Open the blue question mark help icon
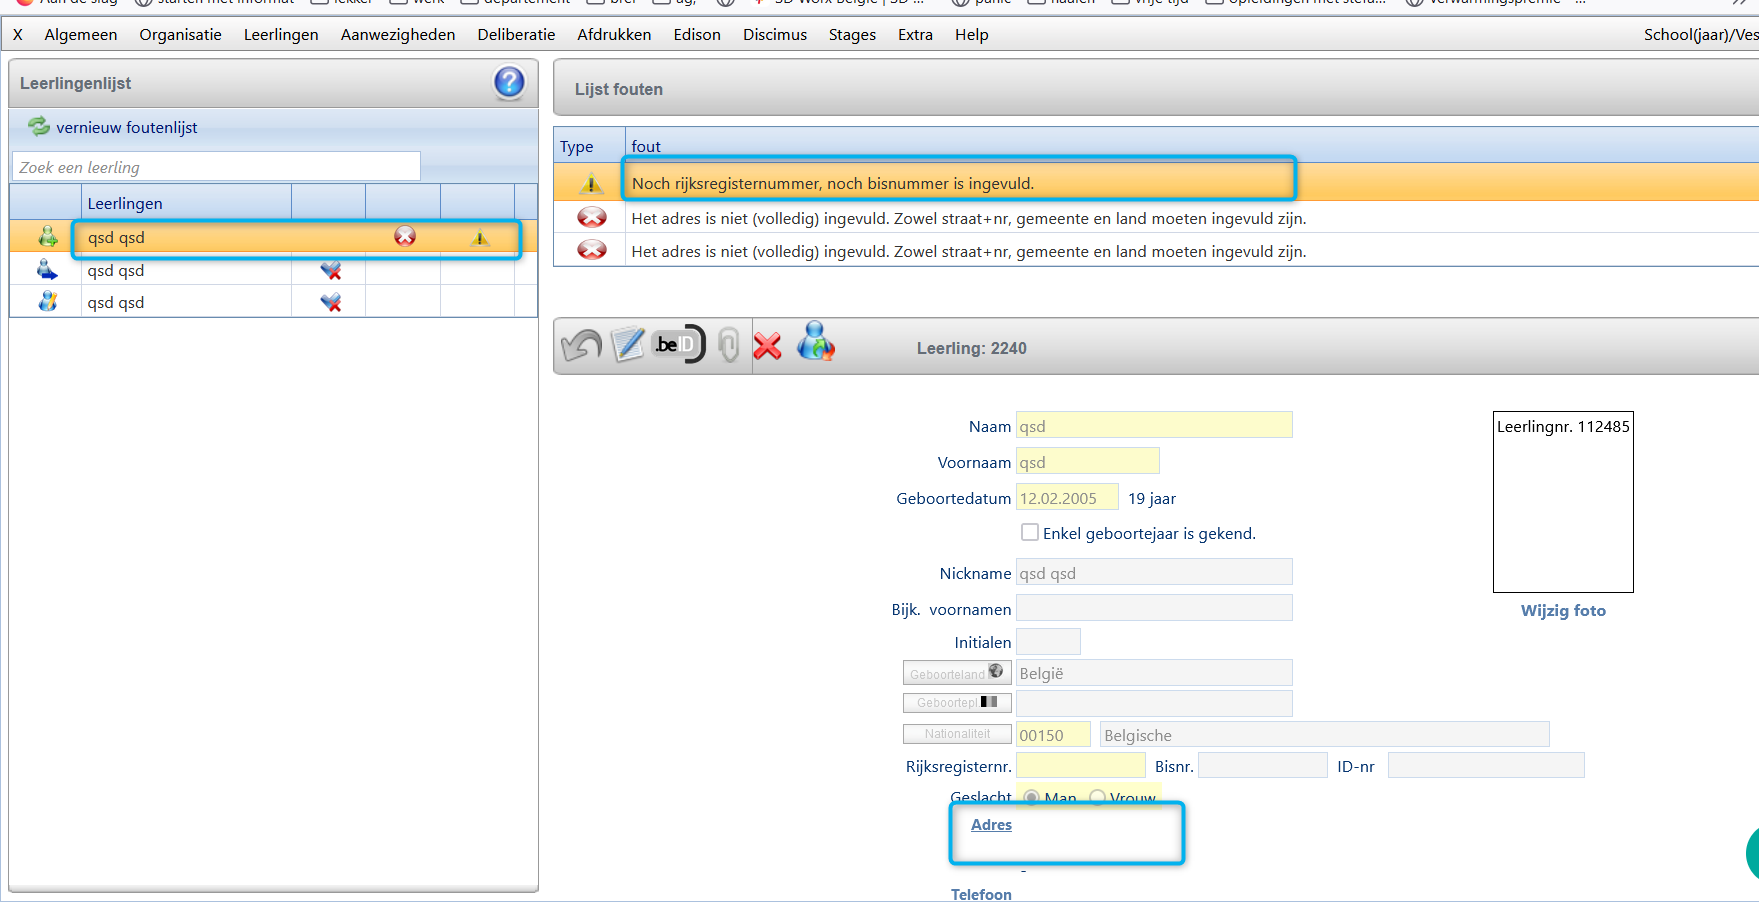Viewport: 1759px width, 903px height. coord(509,82)
